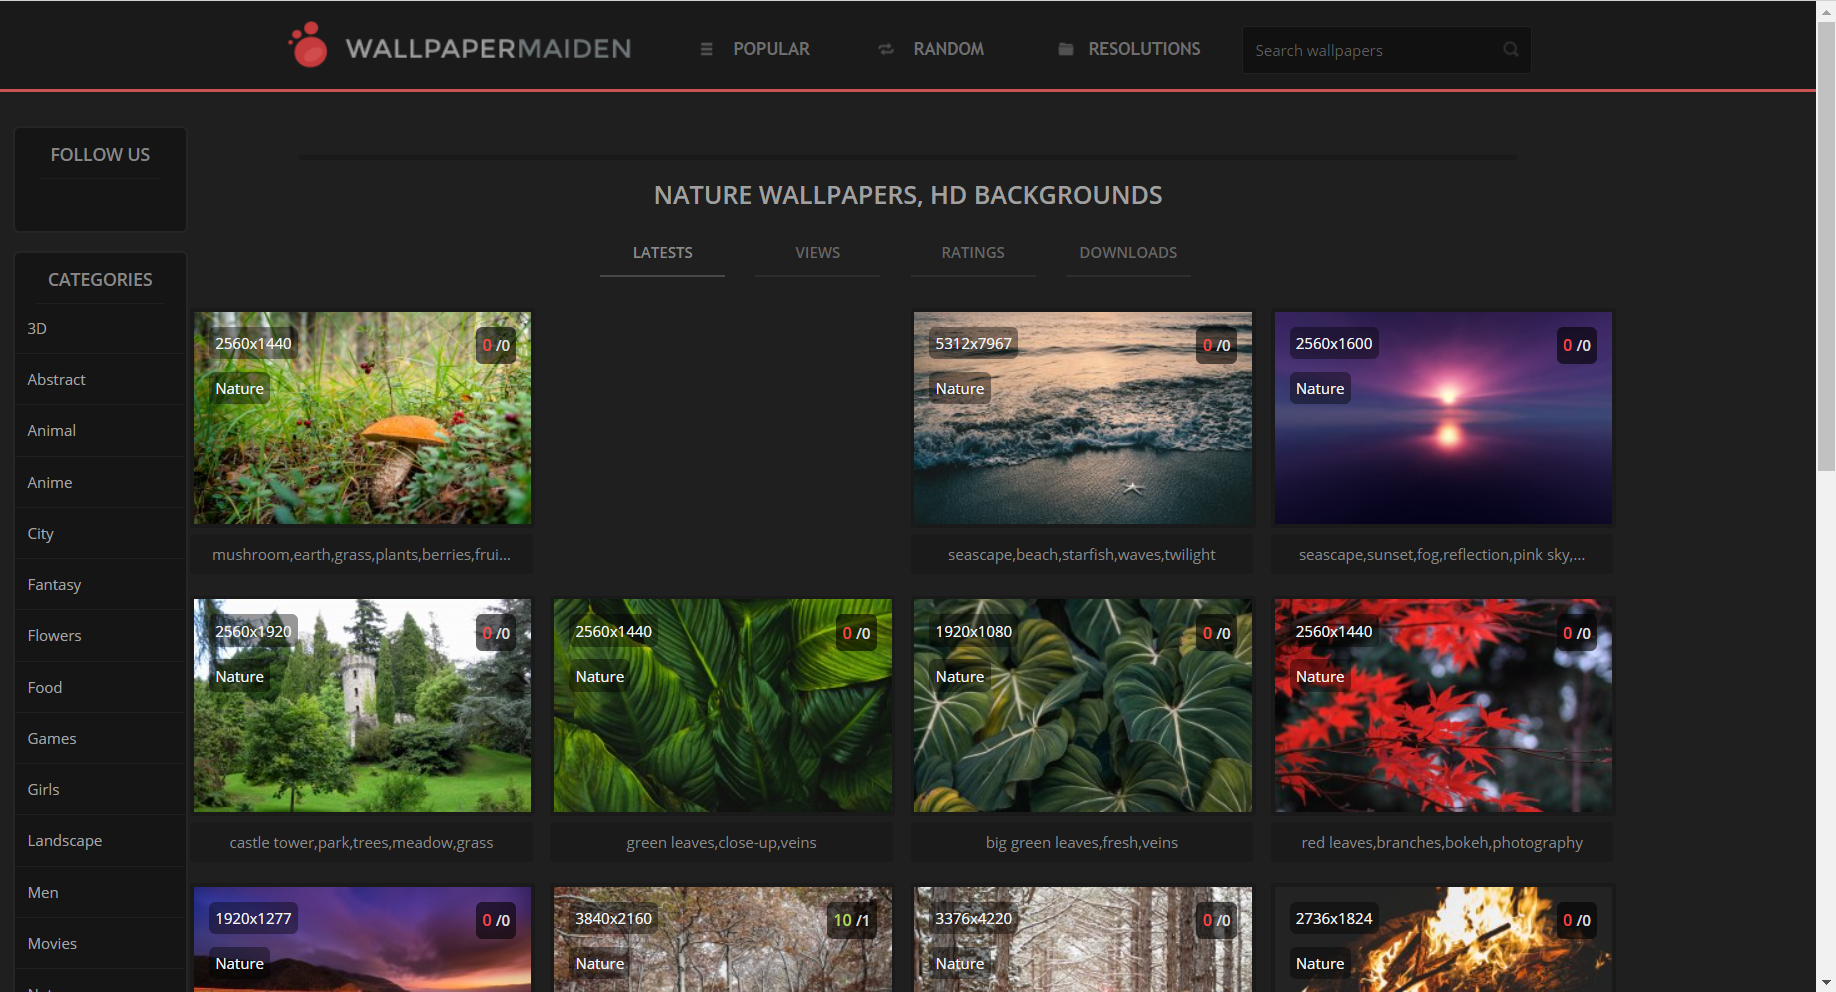Click the Nature tag on sunset wallpaper
This screenshot has height=992, width=1836.
(x=1319, y=388)
